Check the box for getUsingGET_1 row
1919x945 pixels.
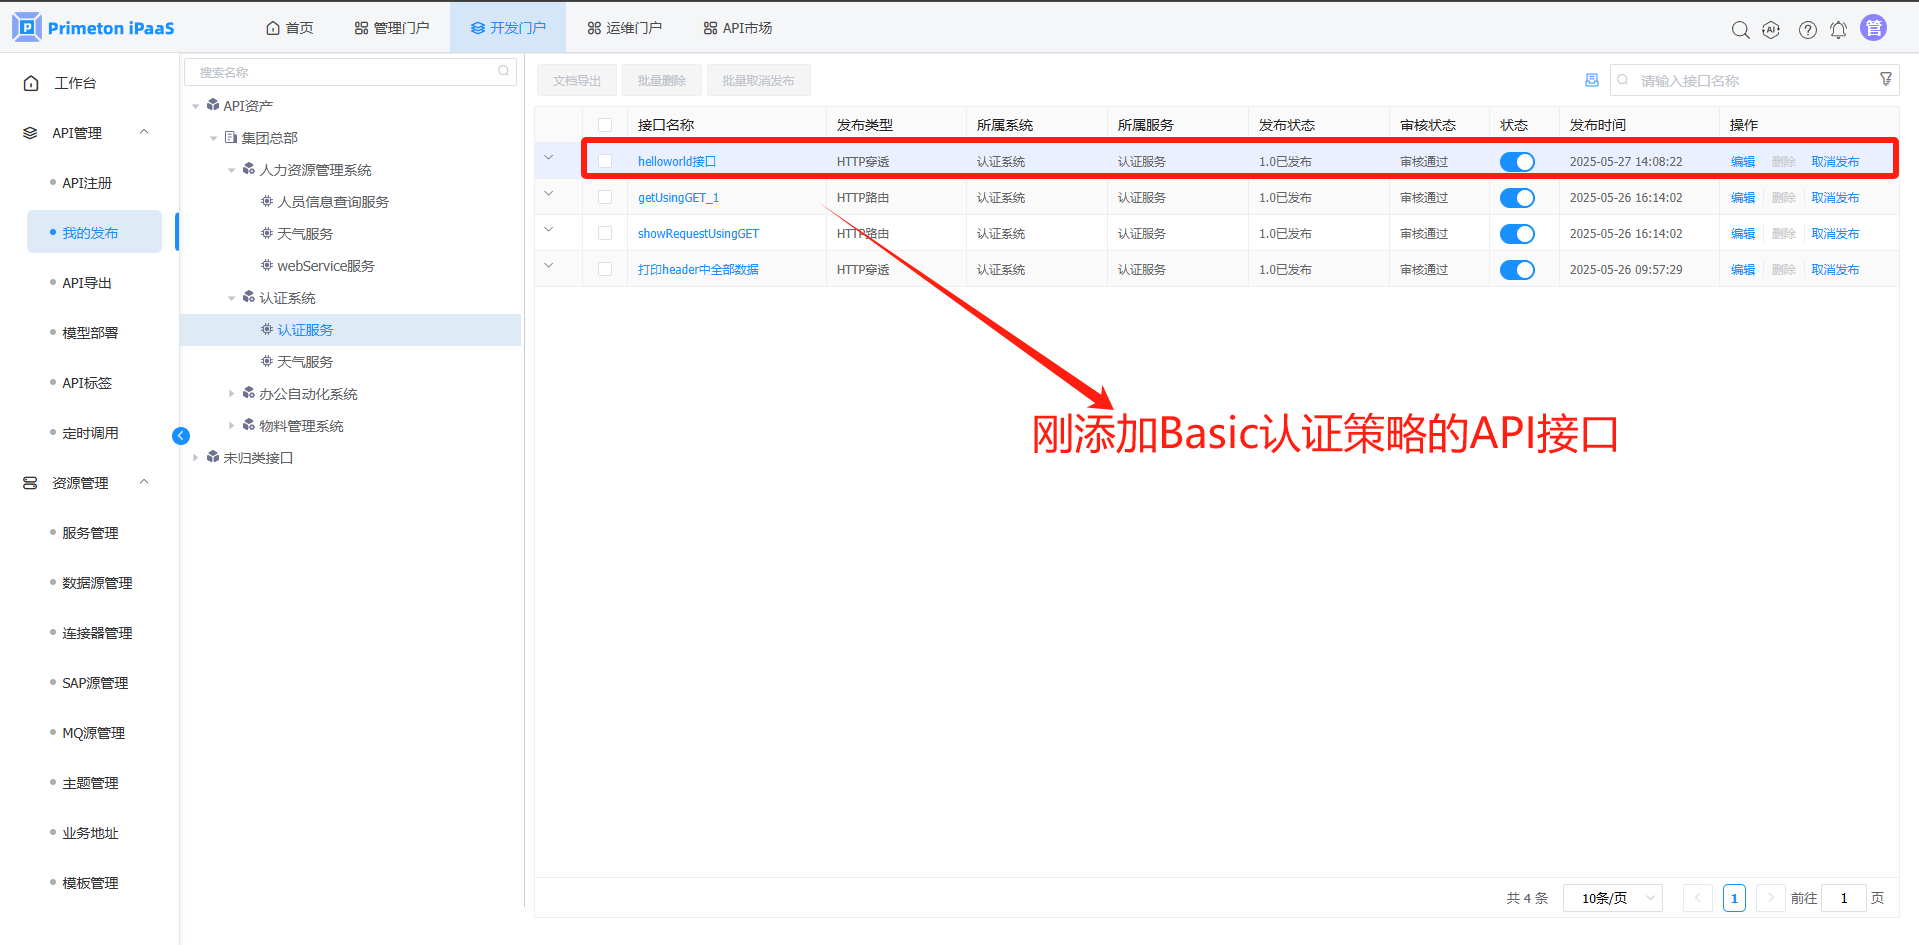point(605,198)
